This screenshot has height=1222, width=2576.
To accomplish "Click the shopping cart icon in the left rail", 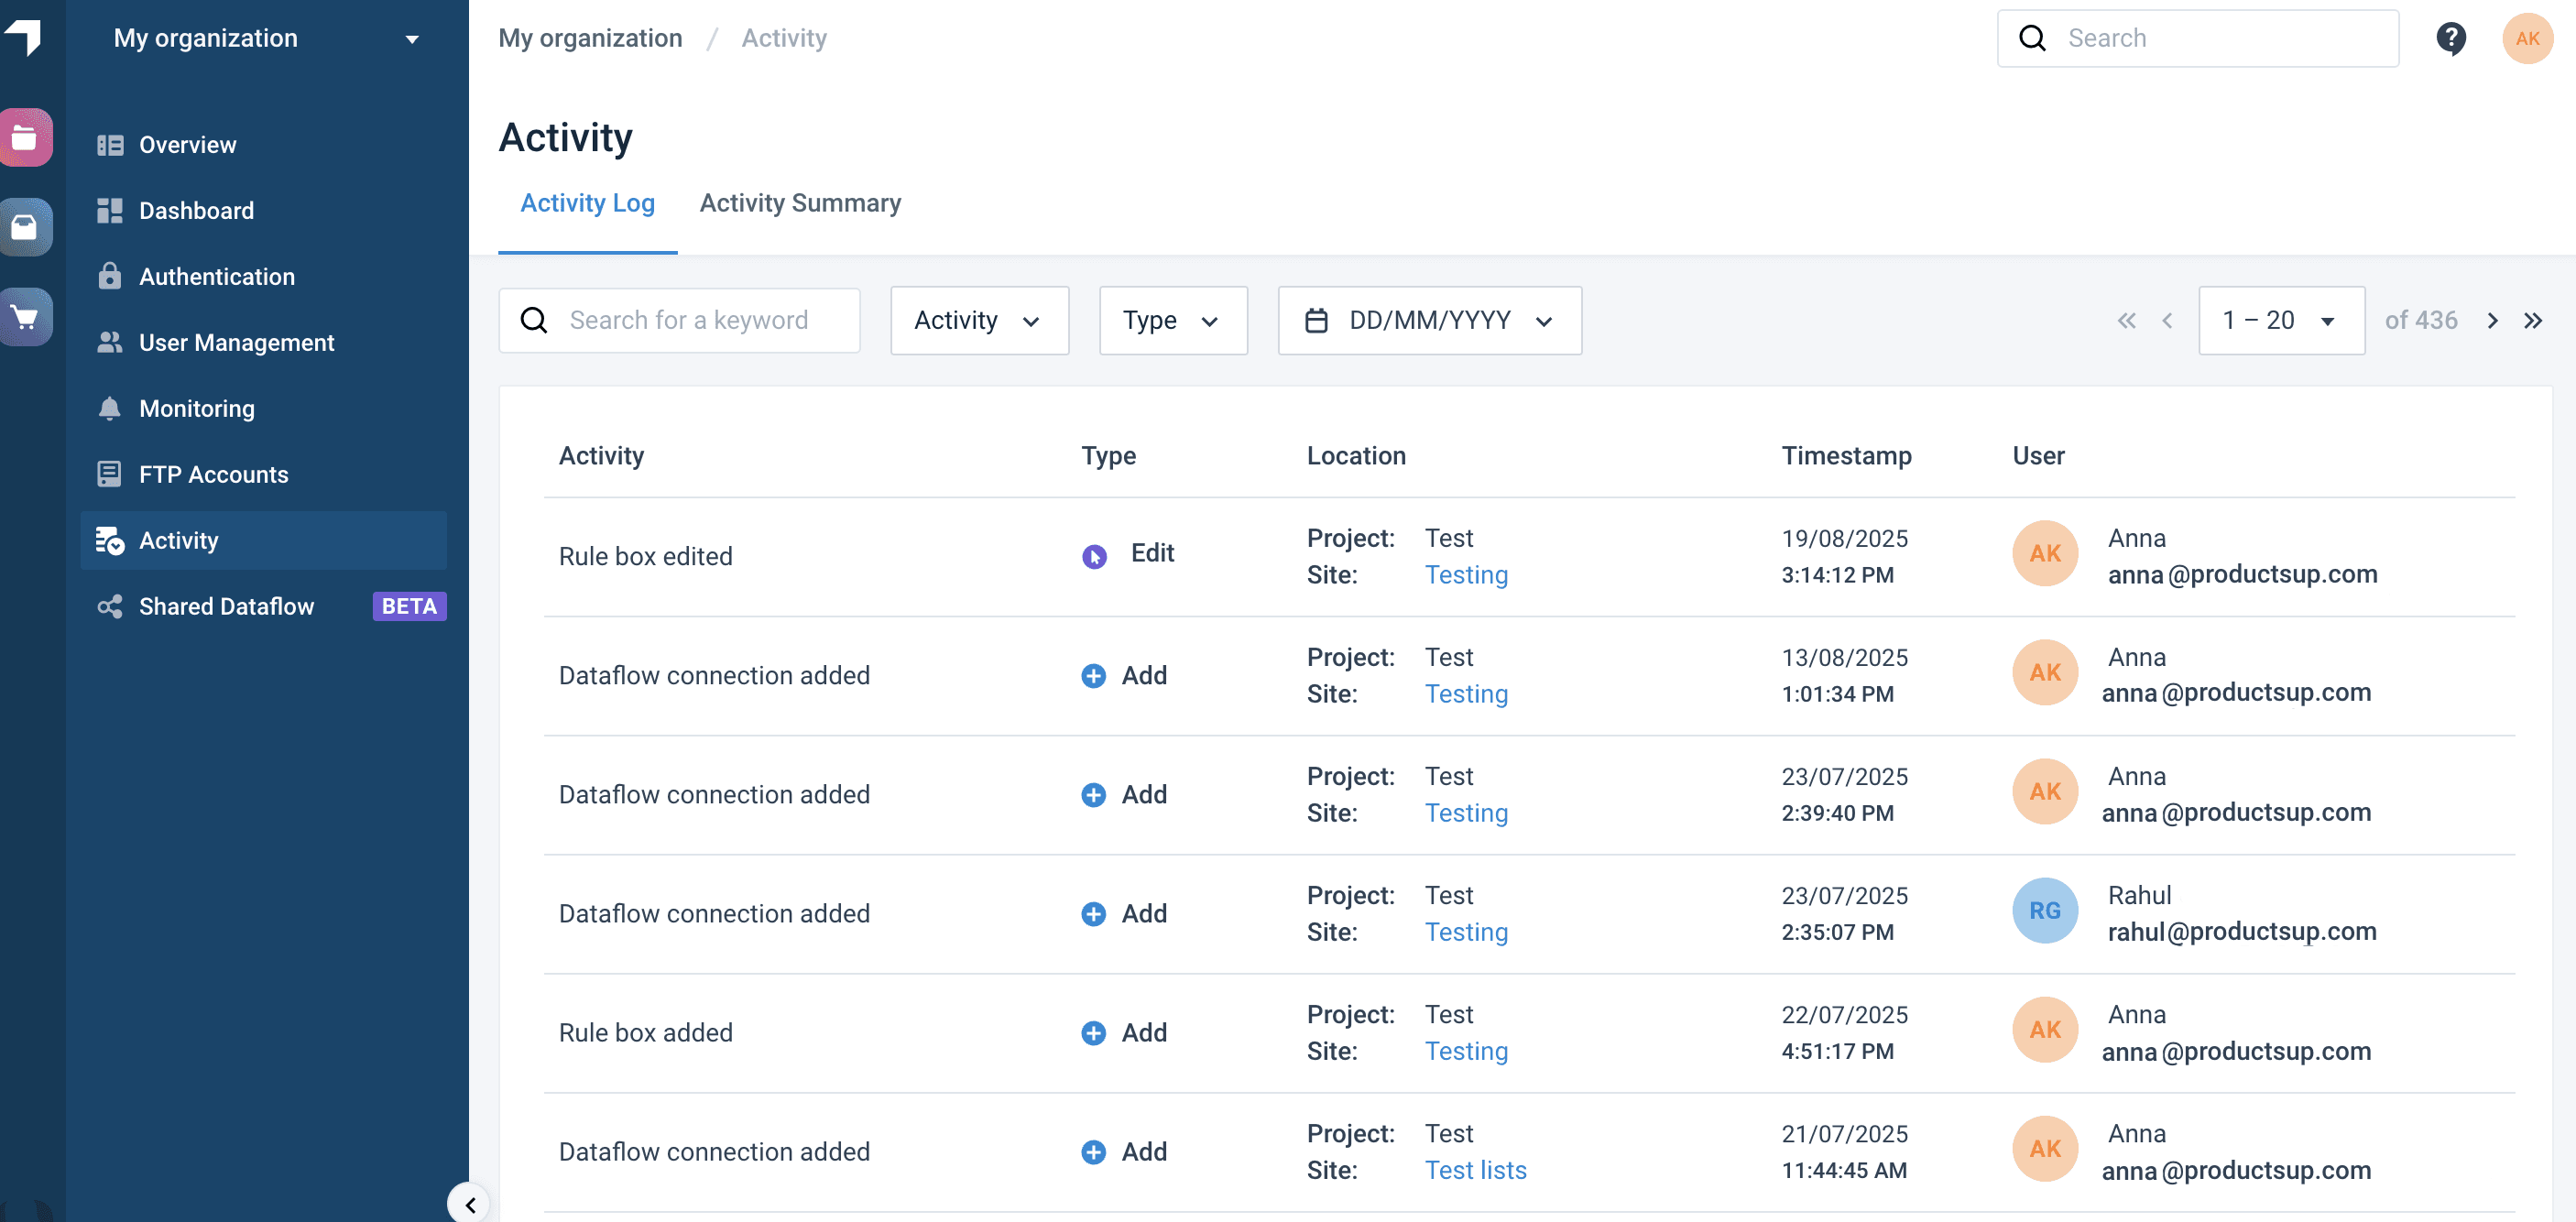I will (x=26, y=317).
